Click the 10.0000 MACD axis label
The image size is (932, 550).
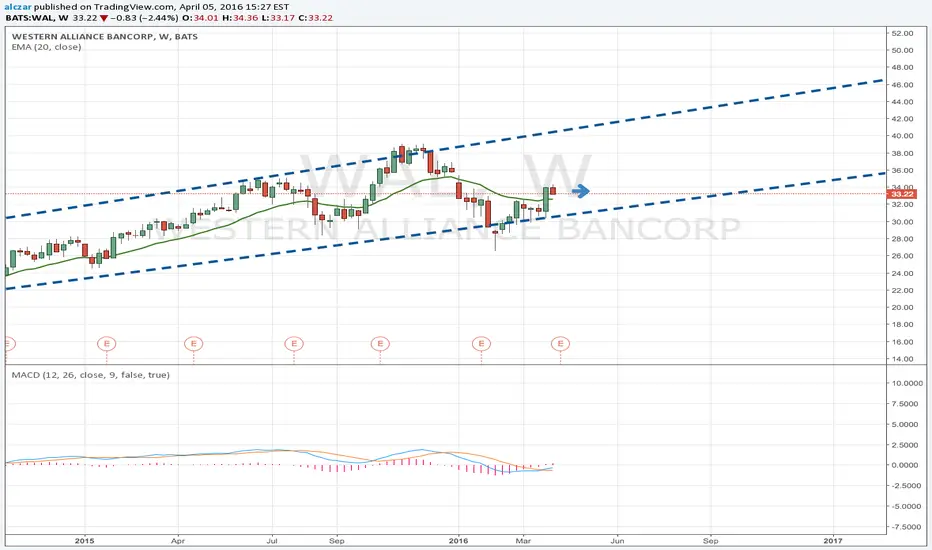click(x=907, y=383)
